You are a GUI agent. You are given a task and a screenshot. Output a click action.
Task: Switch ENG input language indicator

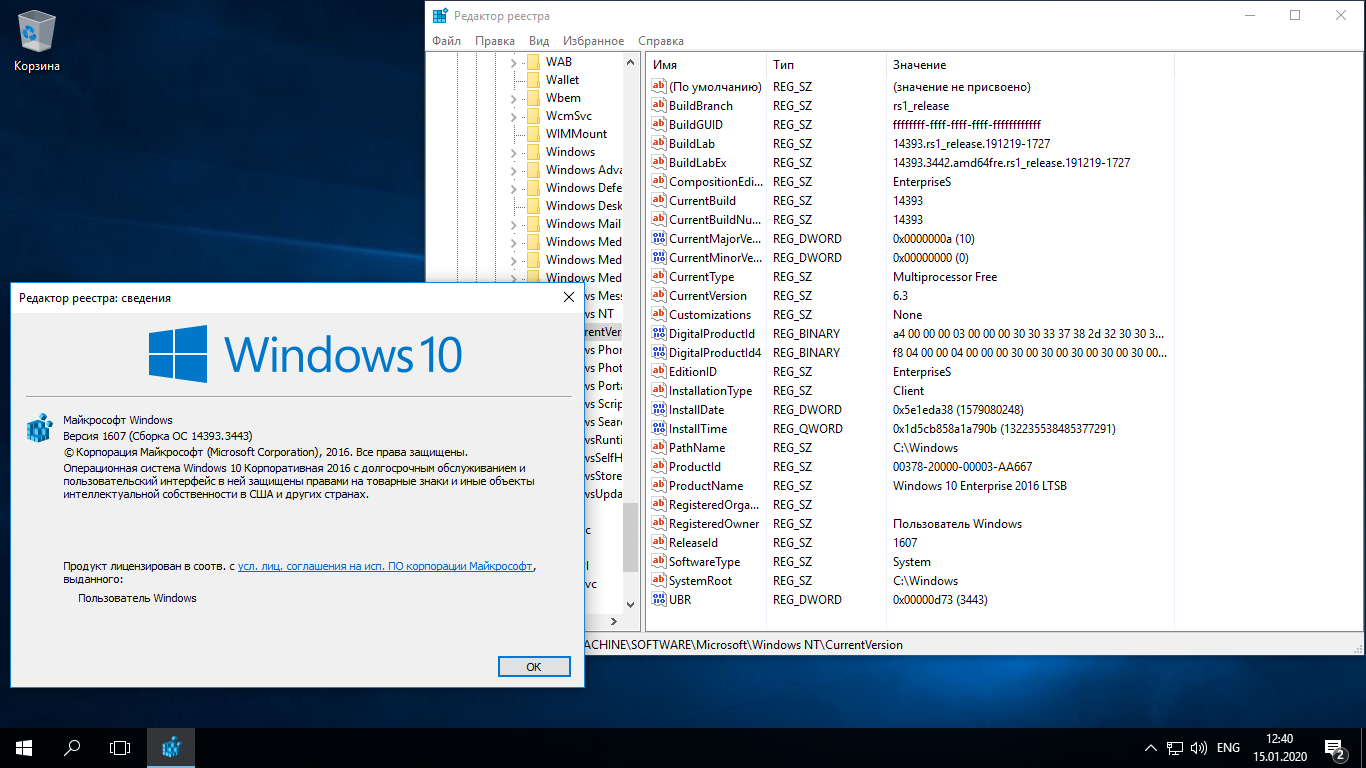pos(1228,747)
